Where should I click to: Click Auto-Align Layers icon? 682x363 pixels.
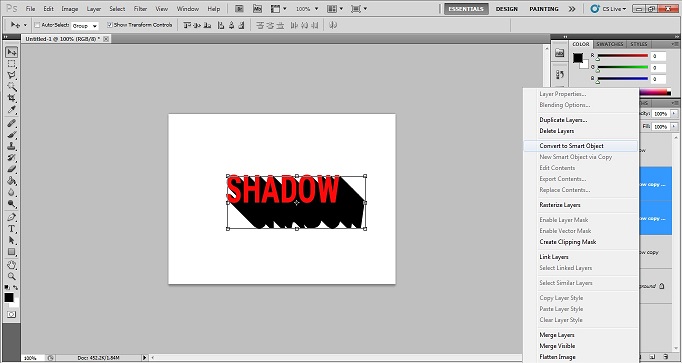click(334, 25)
